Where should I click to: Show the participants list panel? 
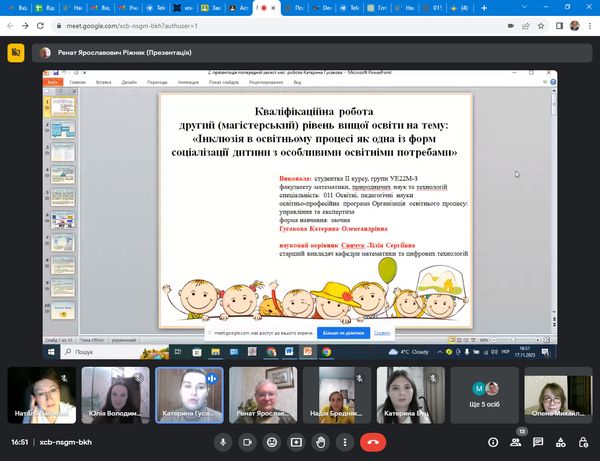click(515, 441)
